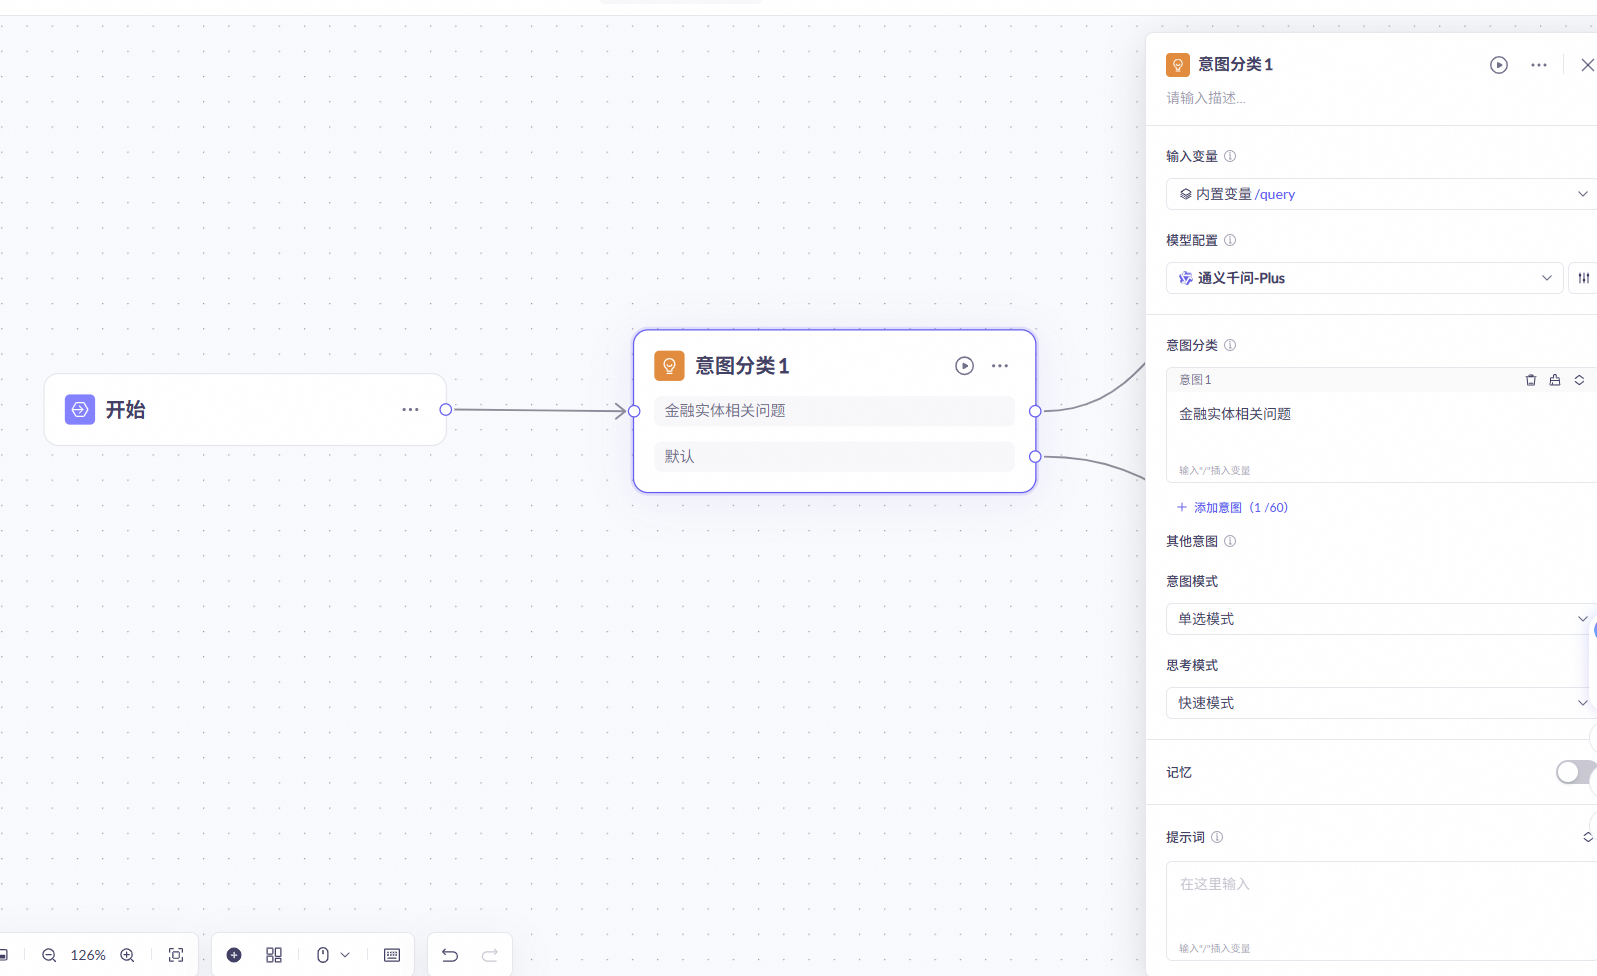The image size is (1597, 976).
Task: Click the info icon beside 其他意图
Action: coord(1230,541)
